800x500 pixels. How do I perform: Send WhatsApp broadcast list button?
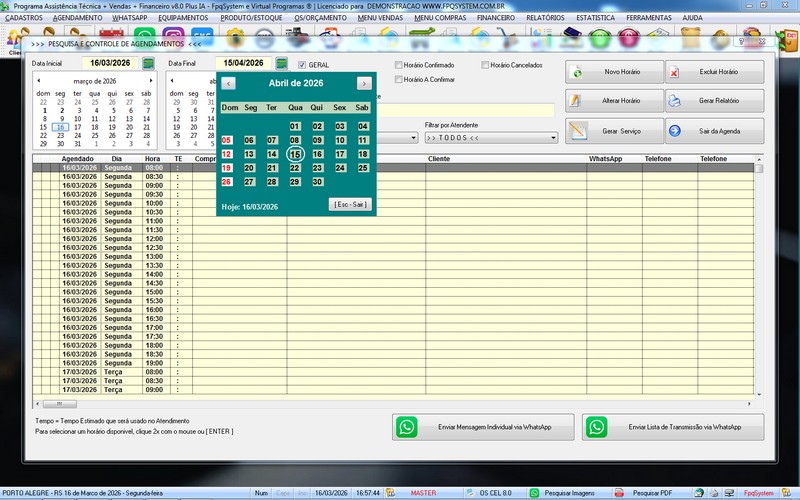pos(673,427)
